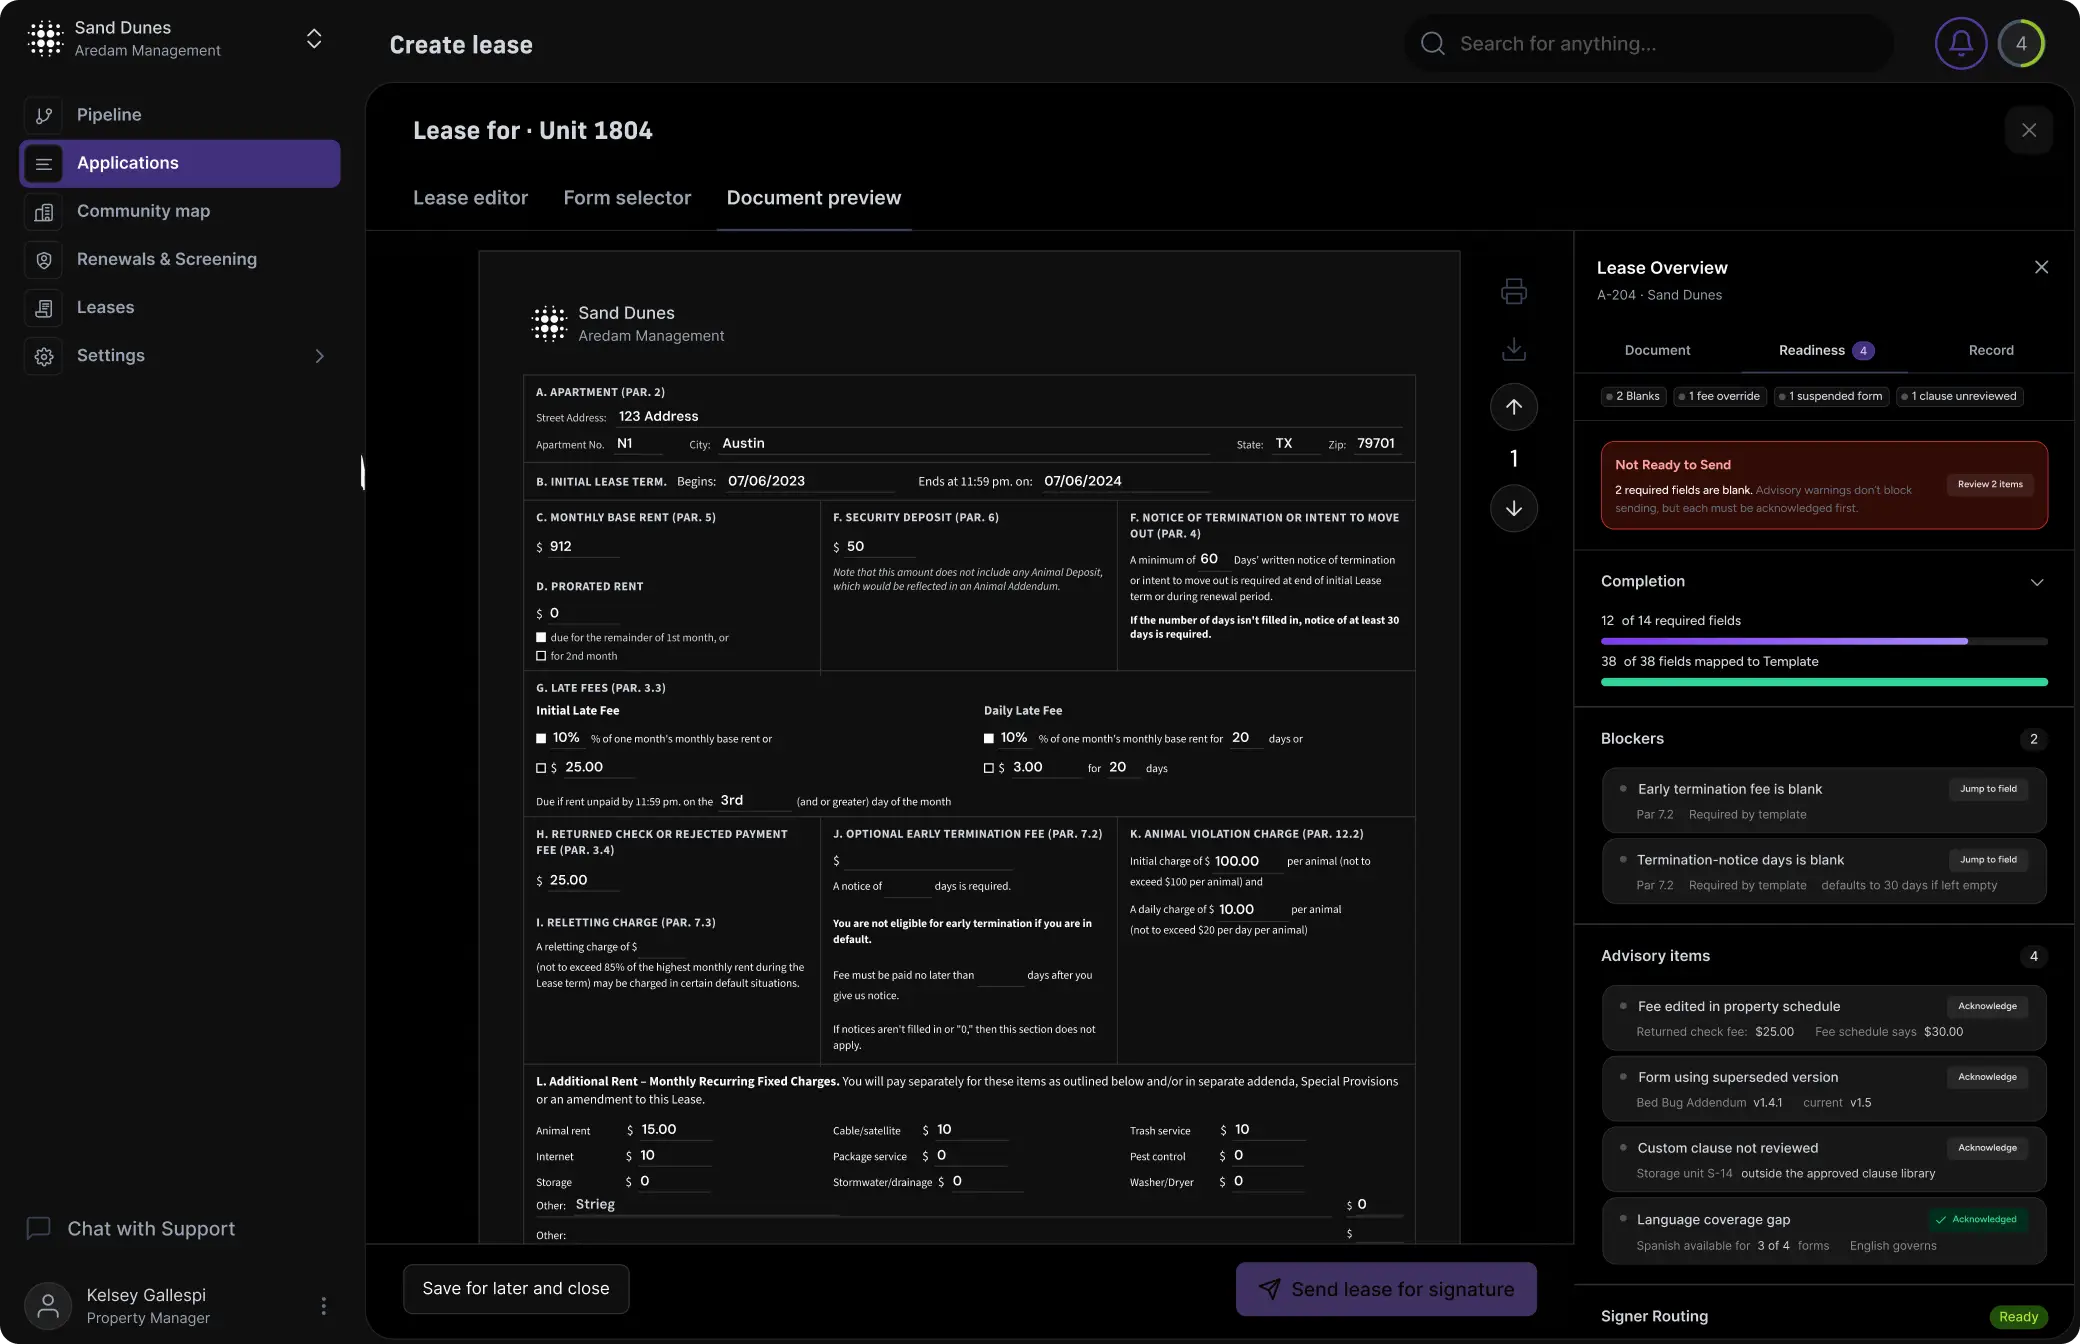Collapse the Completion section
The width and height of the screenshot is (2080, 1344).
[2037, 582]
